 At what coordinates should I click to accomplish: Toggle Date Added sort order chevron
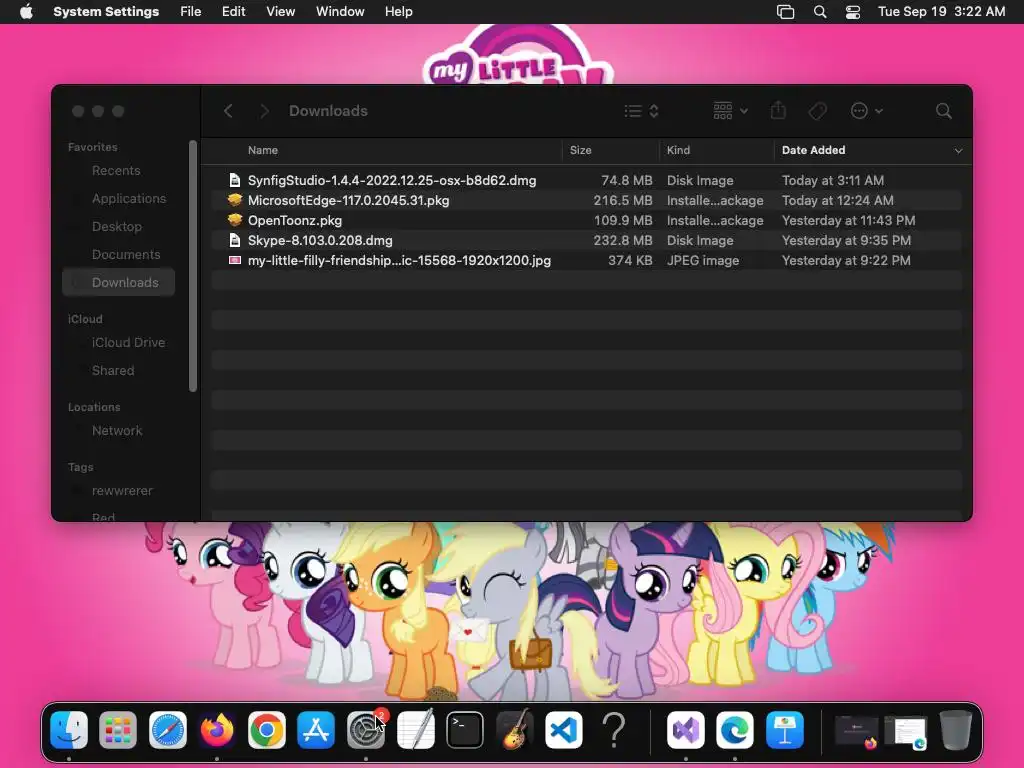[958, 151]
